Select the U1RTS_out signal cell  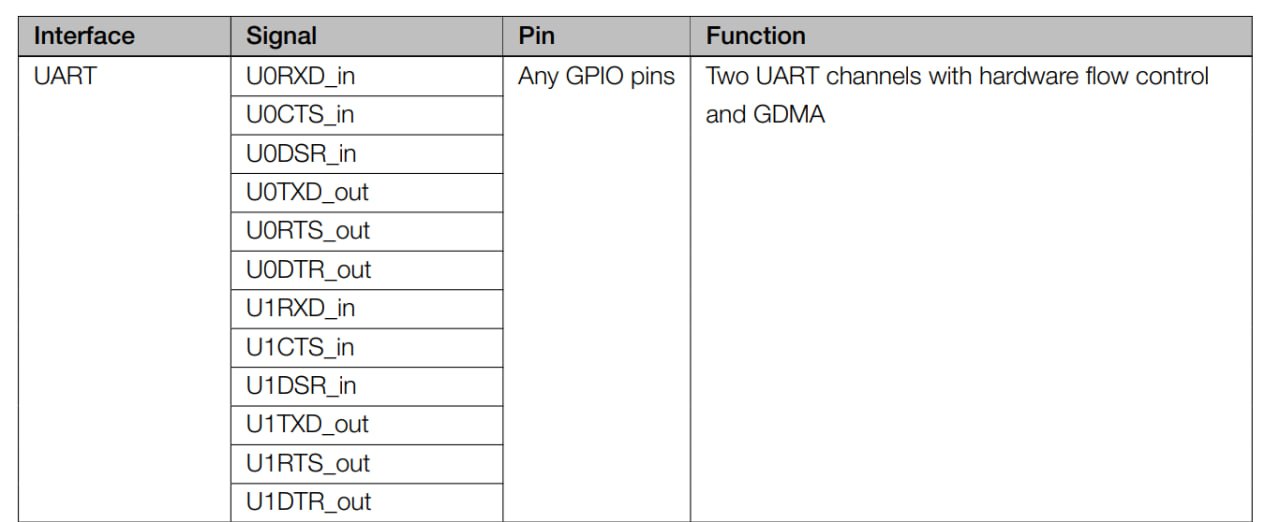coord(307,463)
